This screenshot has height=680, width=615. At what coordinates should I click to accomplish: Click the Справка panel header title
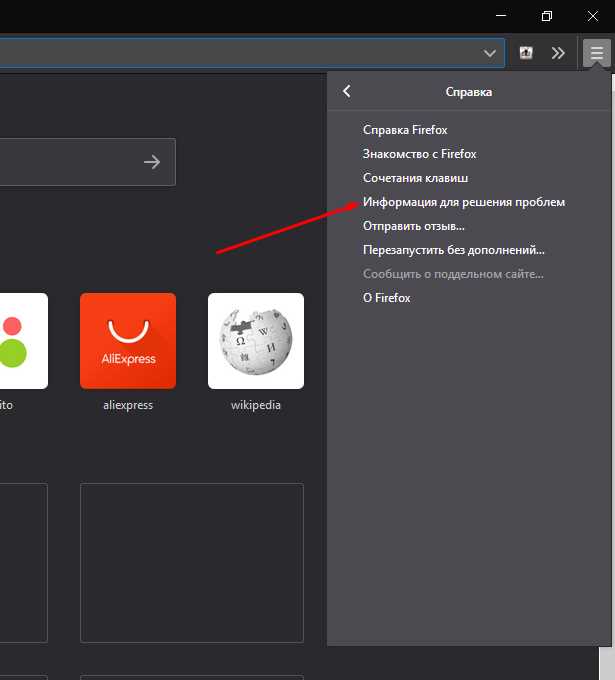tap(469, 92)
